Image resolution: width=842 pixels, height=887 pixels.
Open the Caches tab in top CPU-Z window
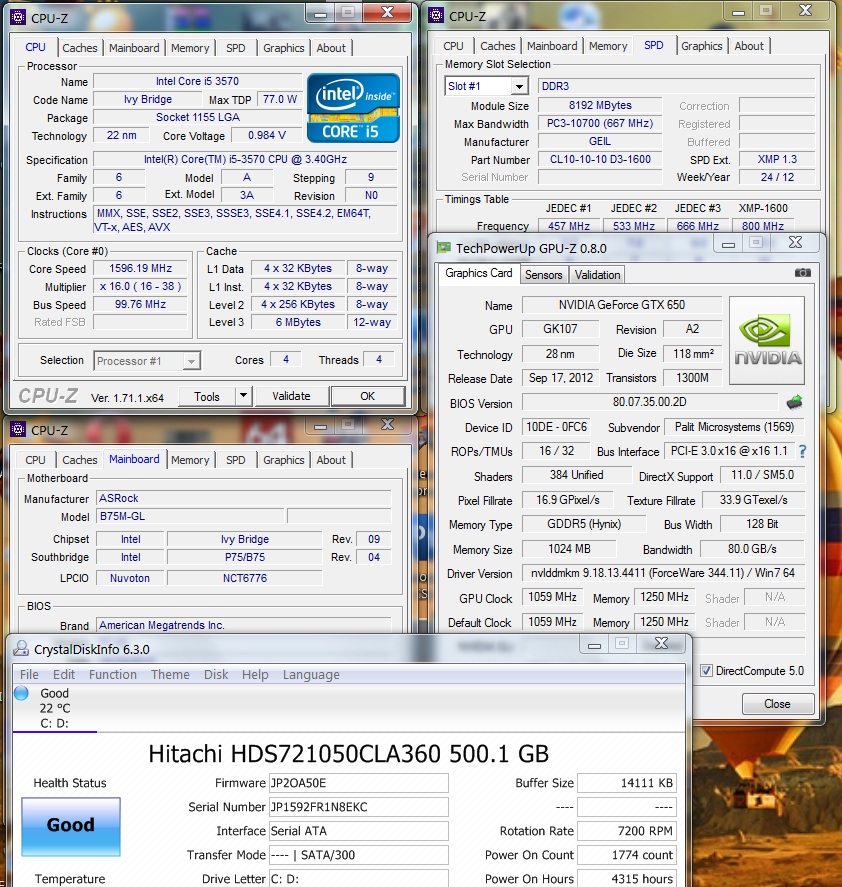pos(80,48)
